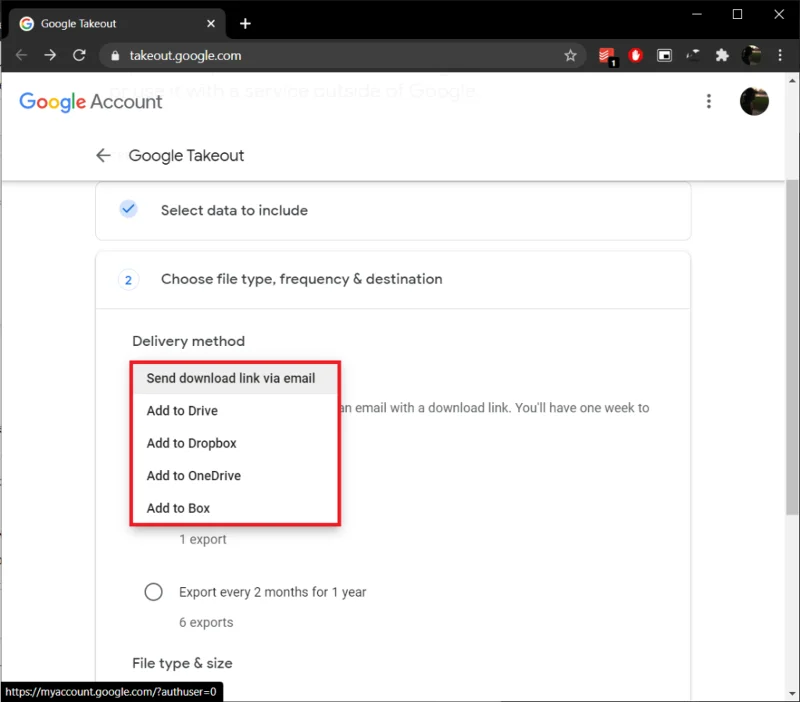The height and width of the screenshot is (702, 800).
Task: Click the scrollbar up arrow
Action: [791, 81]
